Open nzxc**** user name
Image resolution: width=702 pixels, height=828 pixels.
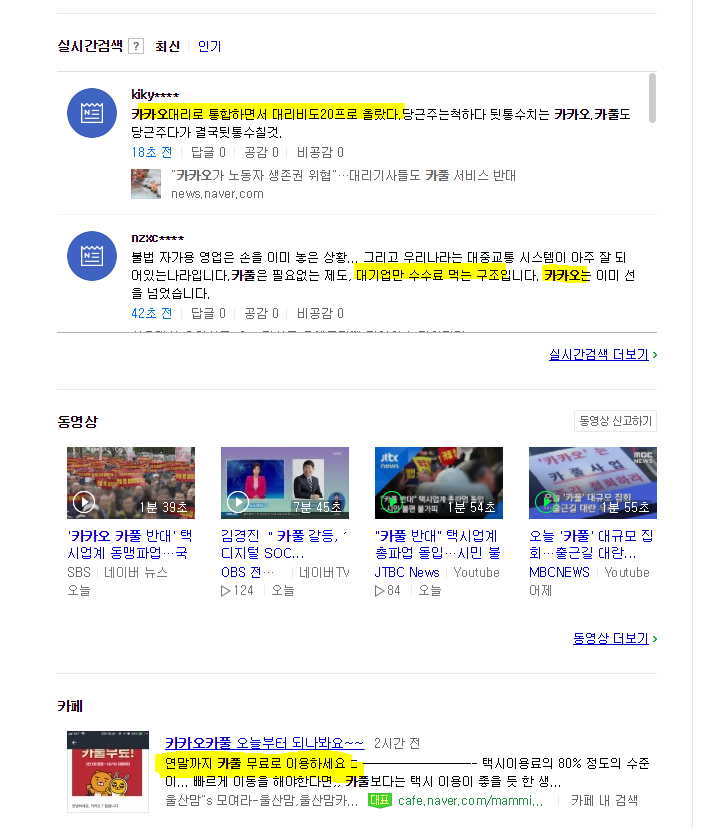click(x=157, y=238)
